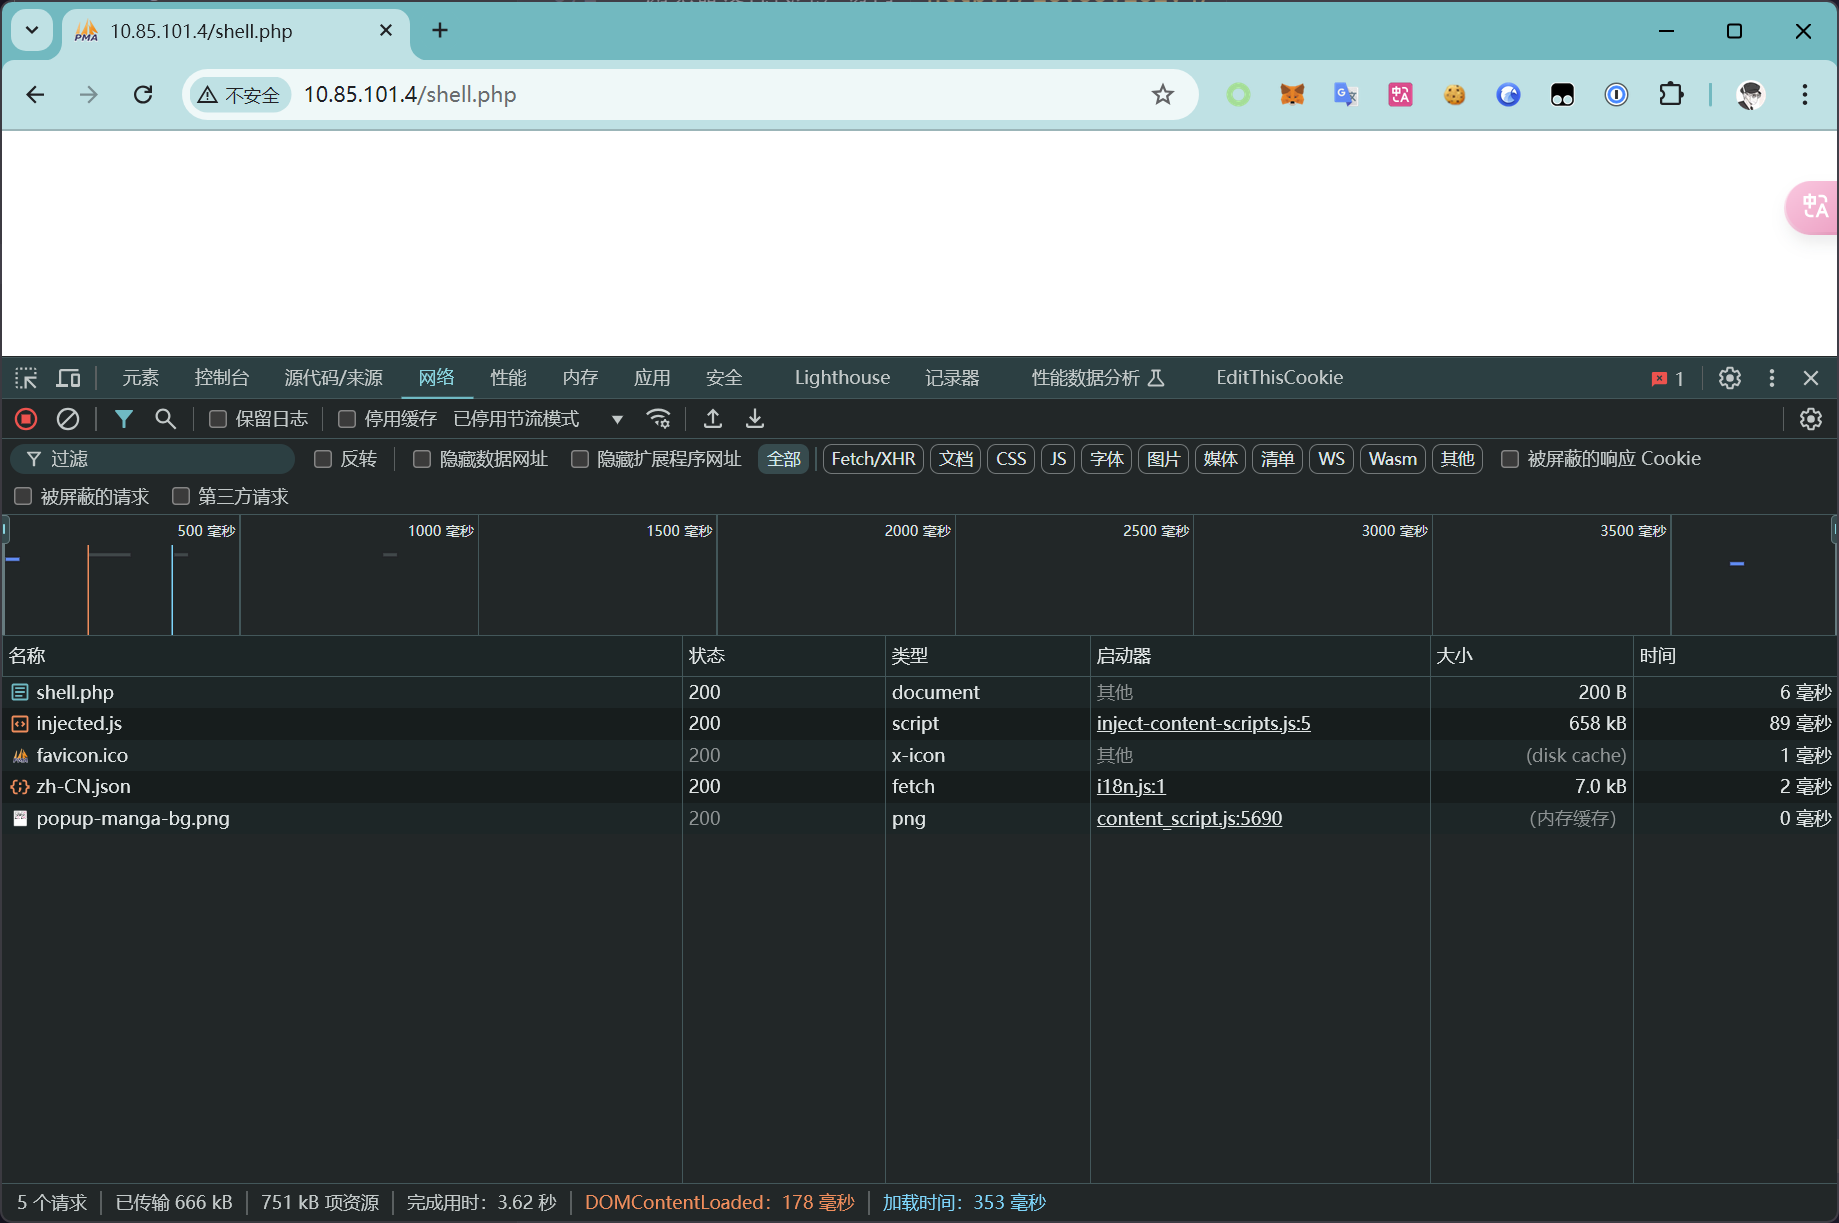Toggle device toolbar icon

point(68,378)
